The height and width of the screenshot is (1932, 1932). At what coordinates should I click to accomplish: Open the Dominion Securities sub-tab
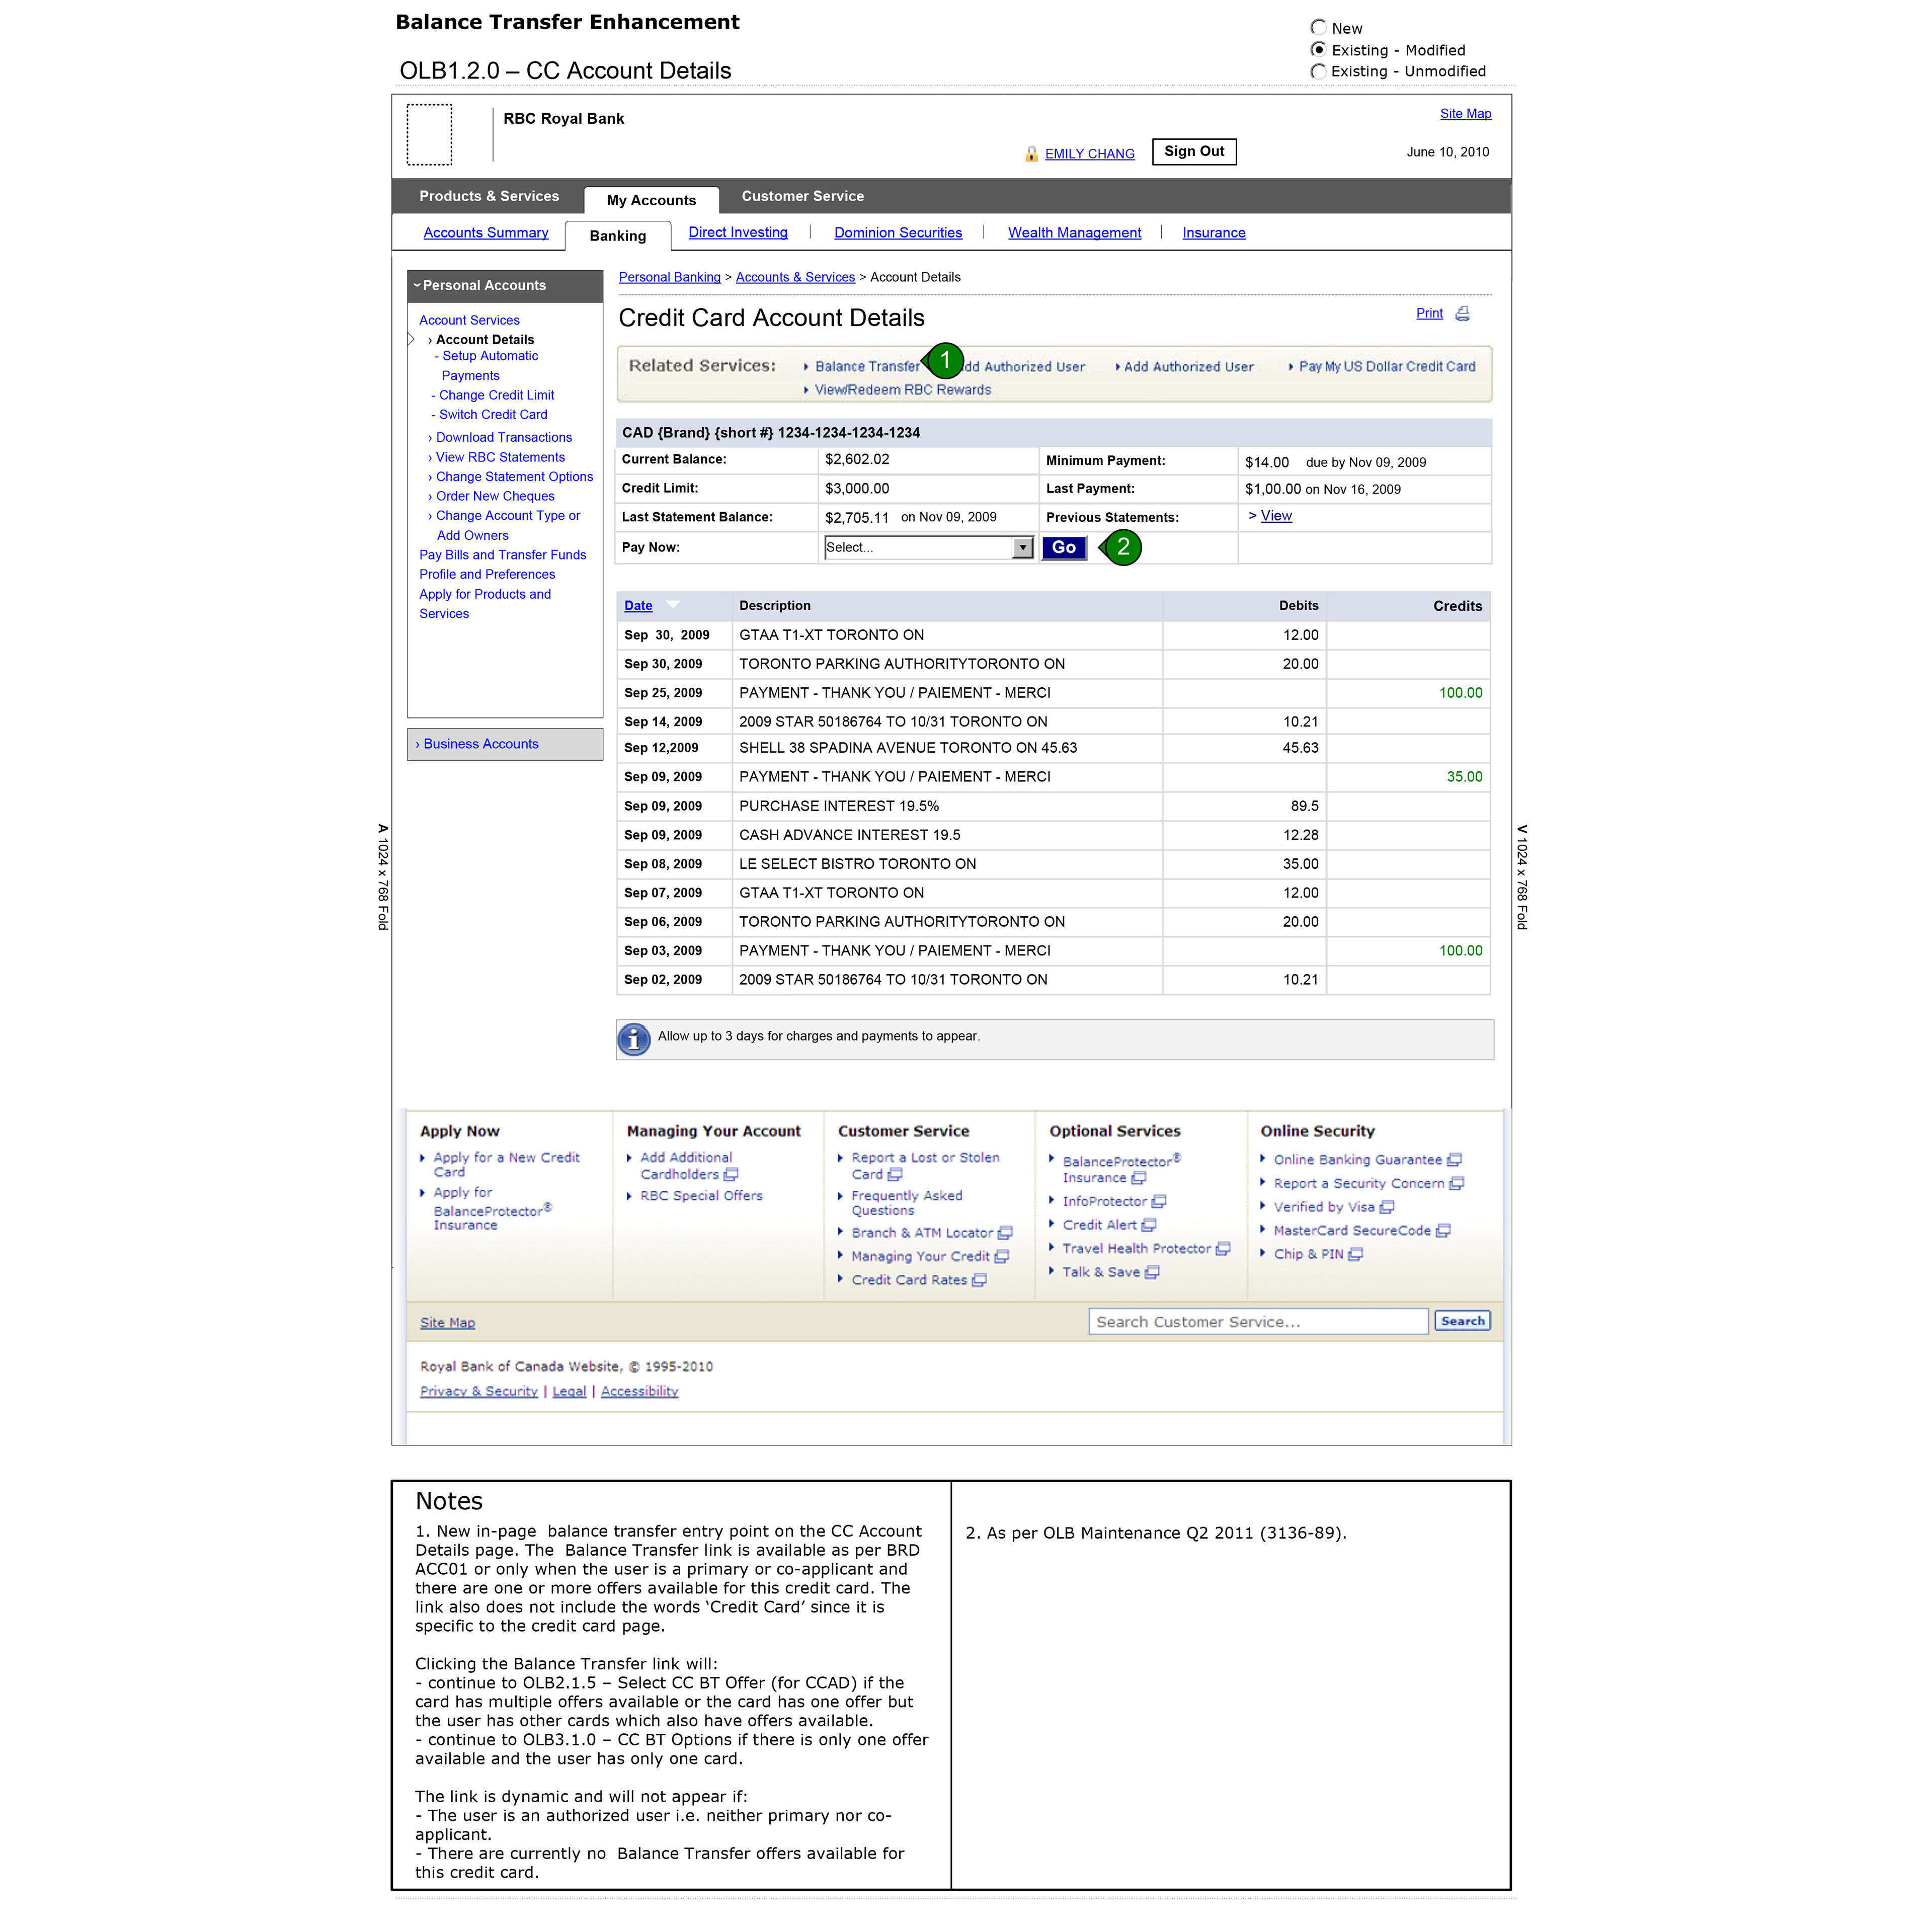(x=898, y=233)
